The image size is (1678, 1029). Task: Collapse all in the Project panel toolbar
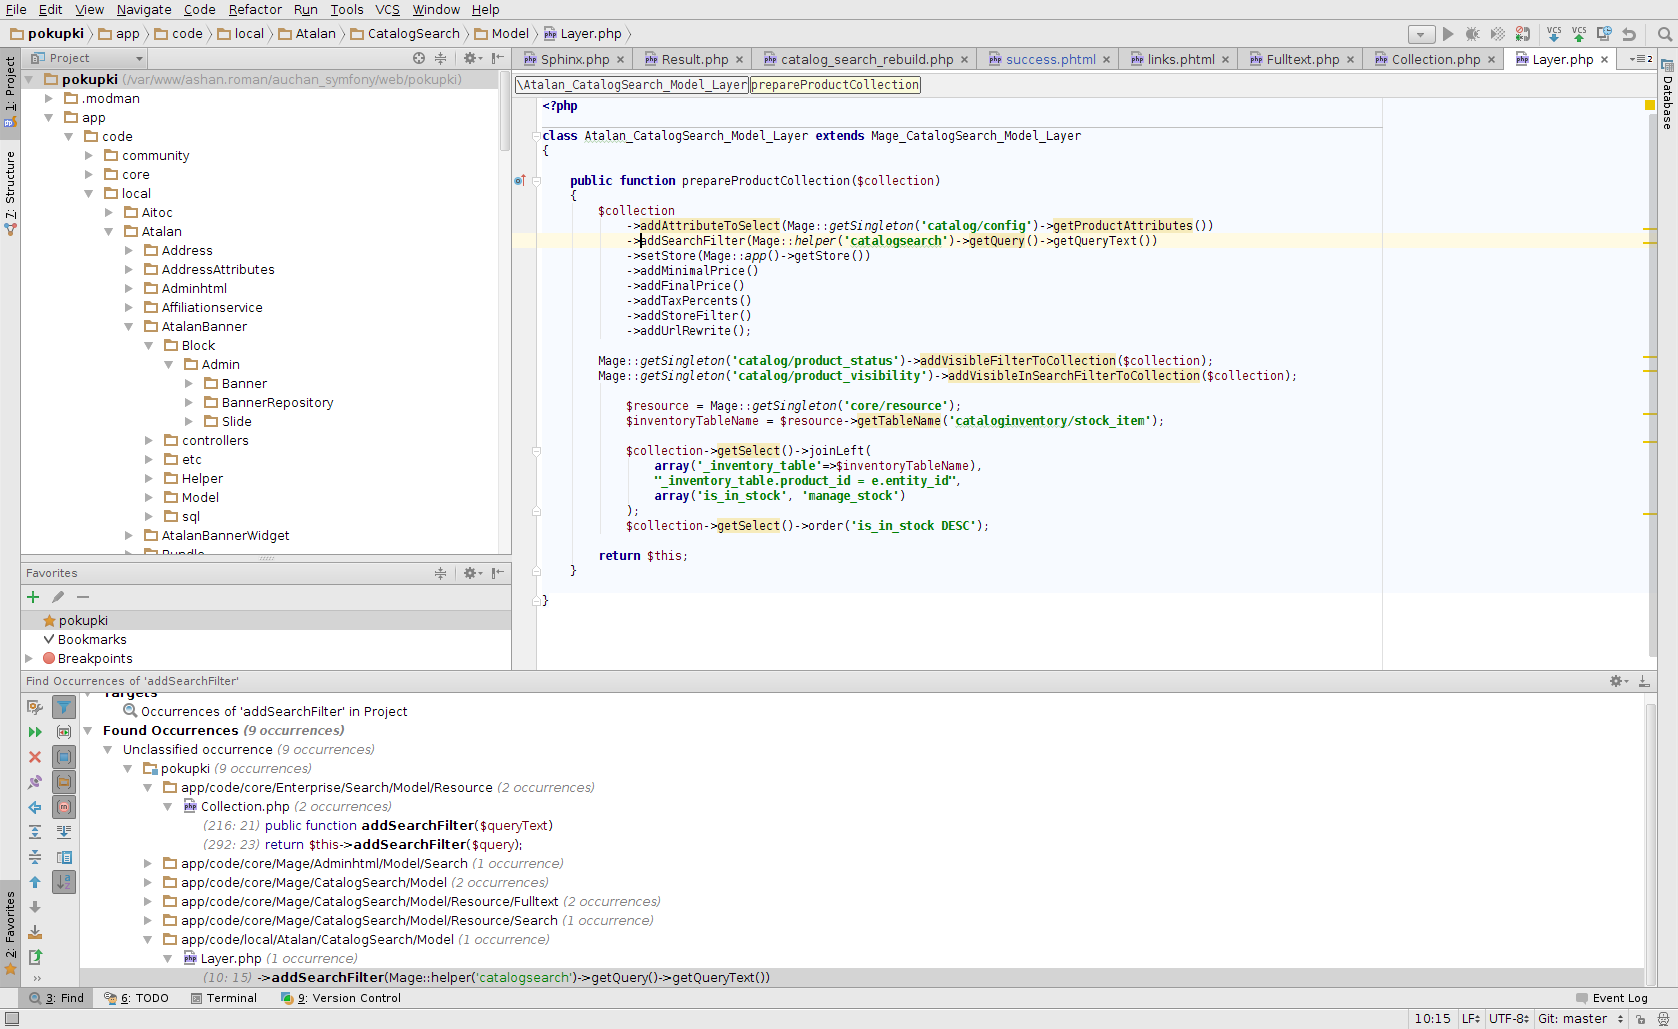coord(440,58)
